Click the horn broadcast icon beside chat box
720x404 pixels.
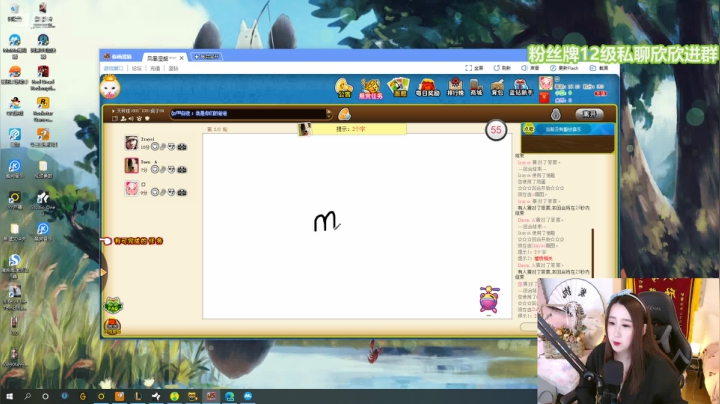pos(344,114)
